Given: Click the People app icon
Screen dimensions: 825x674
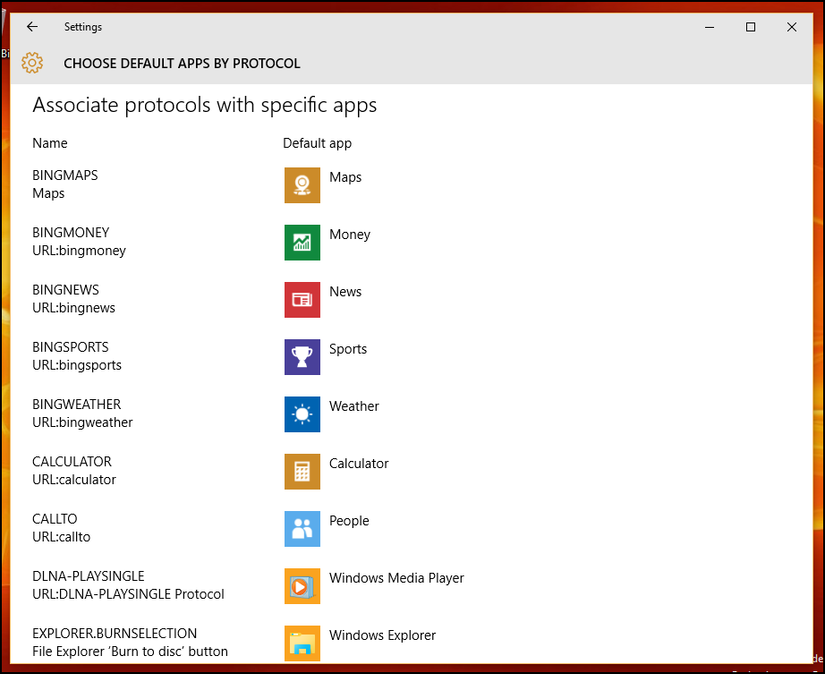Looking at the screenshot, I should (x=302, y=528).
